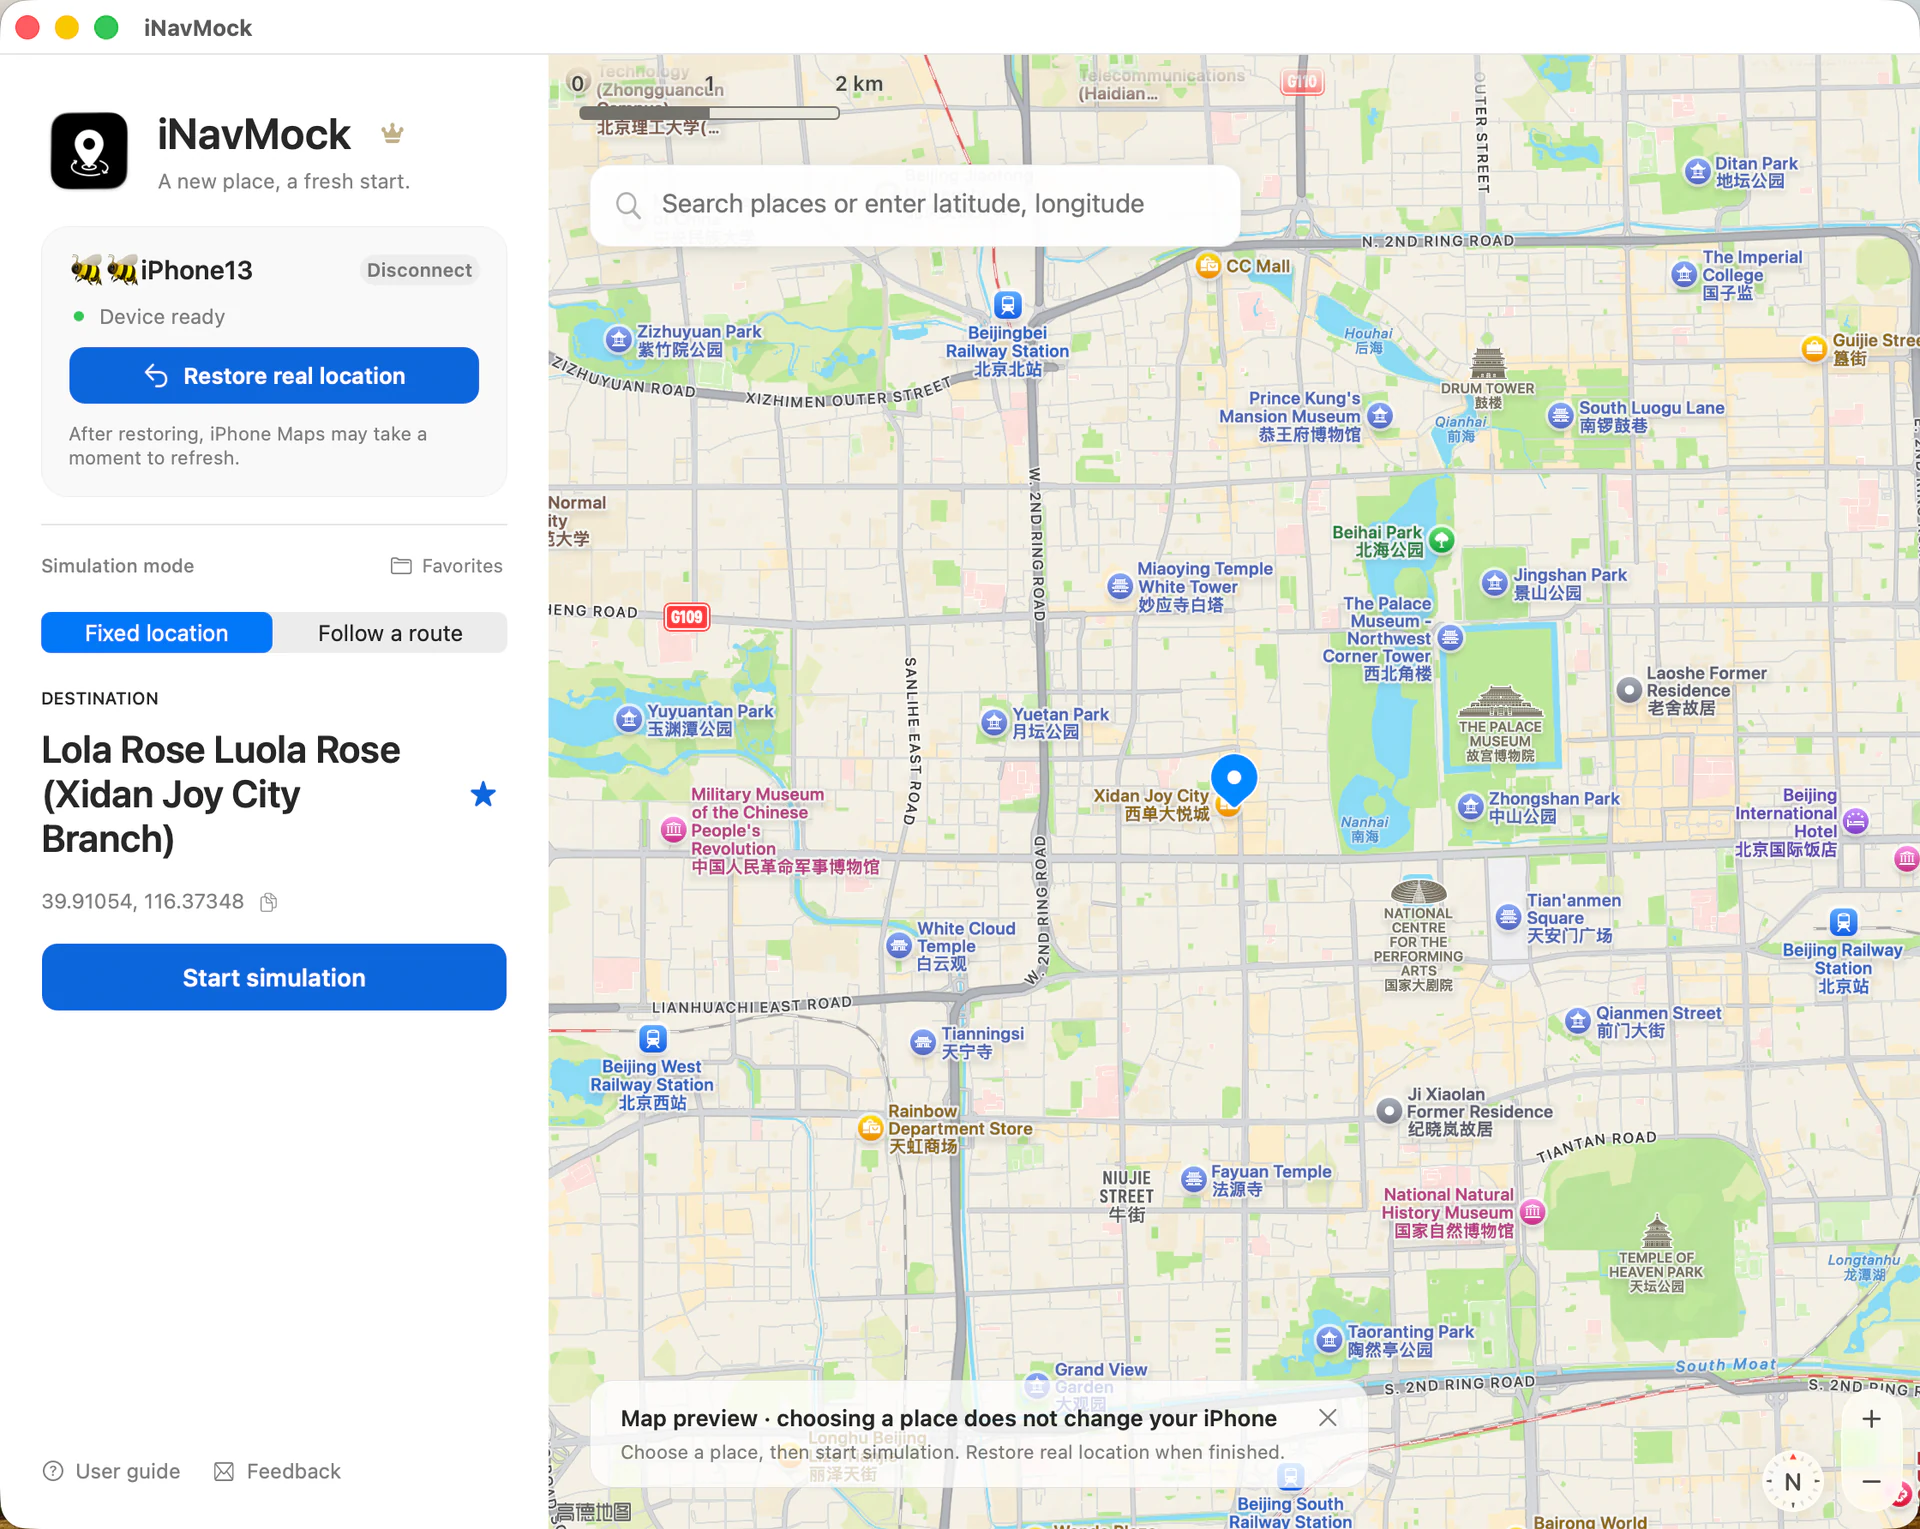Dismiss the map preview notice
Image resolution: width=1920 pixels, height=1529 pixels.
click(1327, 1418)
